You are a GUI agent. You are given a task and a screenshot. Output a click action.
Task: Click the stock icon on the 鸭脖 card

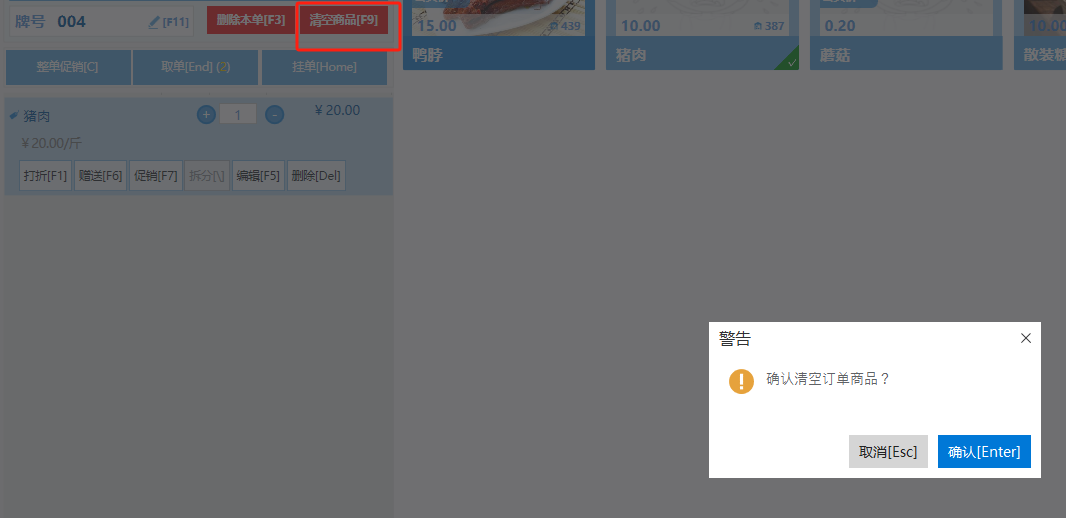tap(553, 26)
